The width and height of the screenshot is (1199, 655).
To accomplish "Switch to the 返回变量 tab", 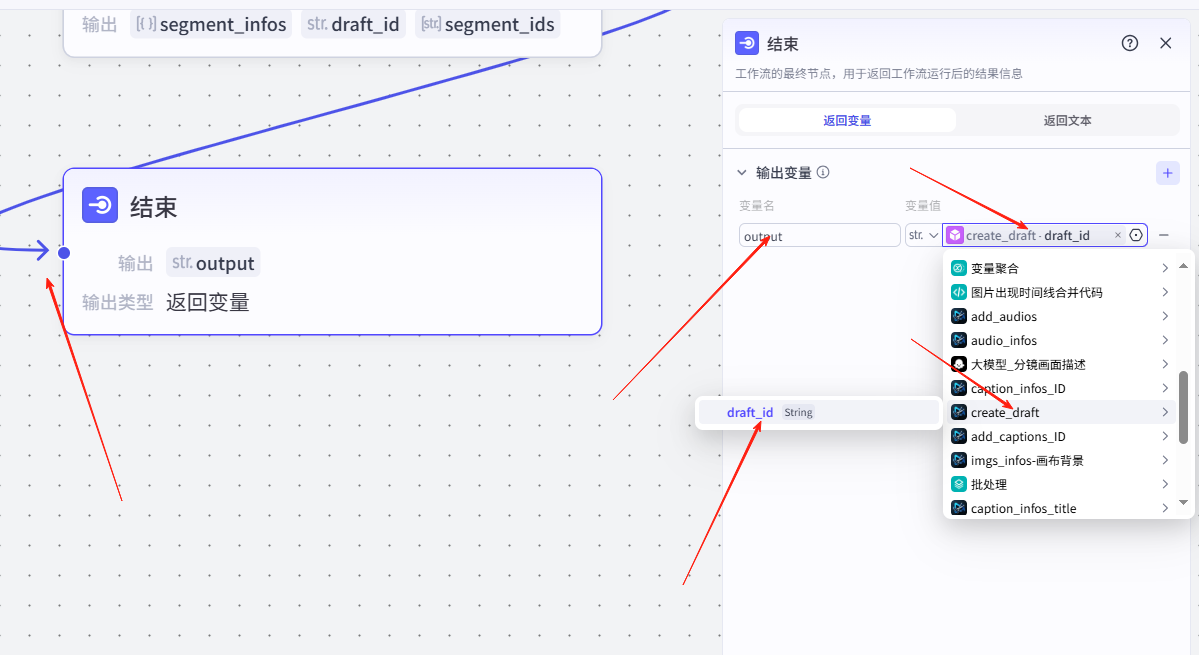I will click(847, 120).
